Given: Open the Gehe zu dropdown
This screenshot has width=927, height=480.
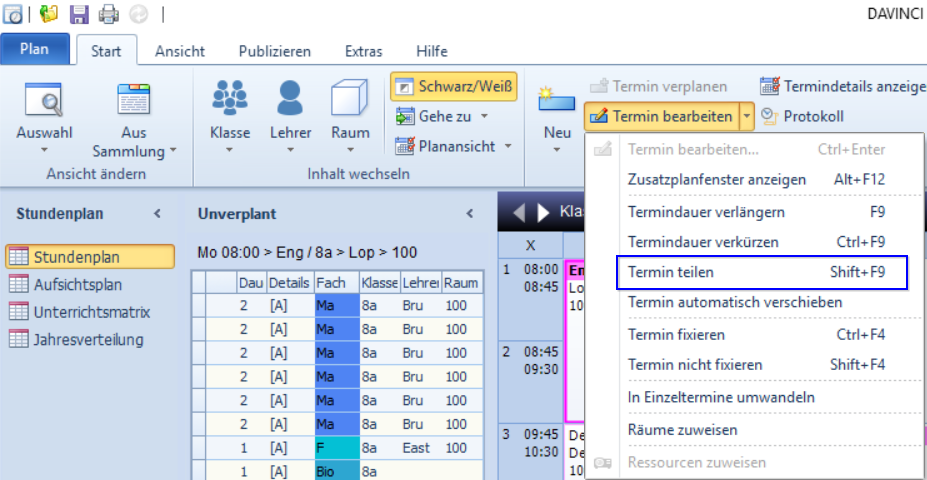Looking at the screenshot, I should 441,116.
